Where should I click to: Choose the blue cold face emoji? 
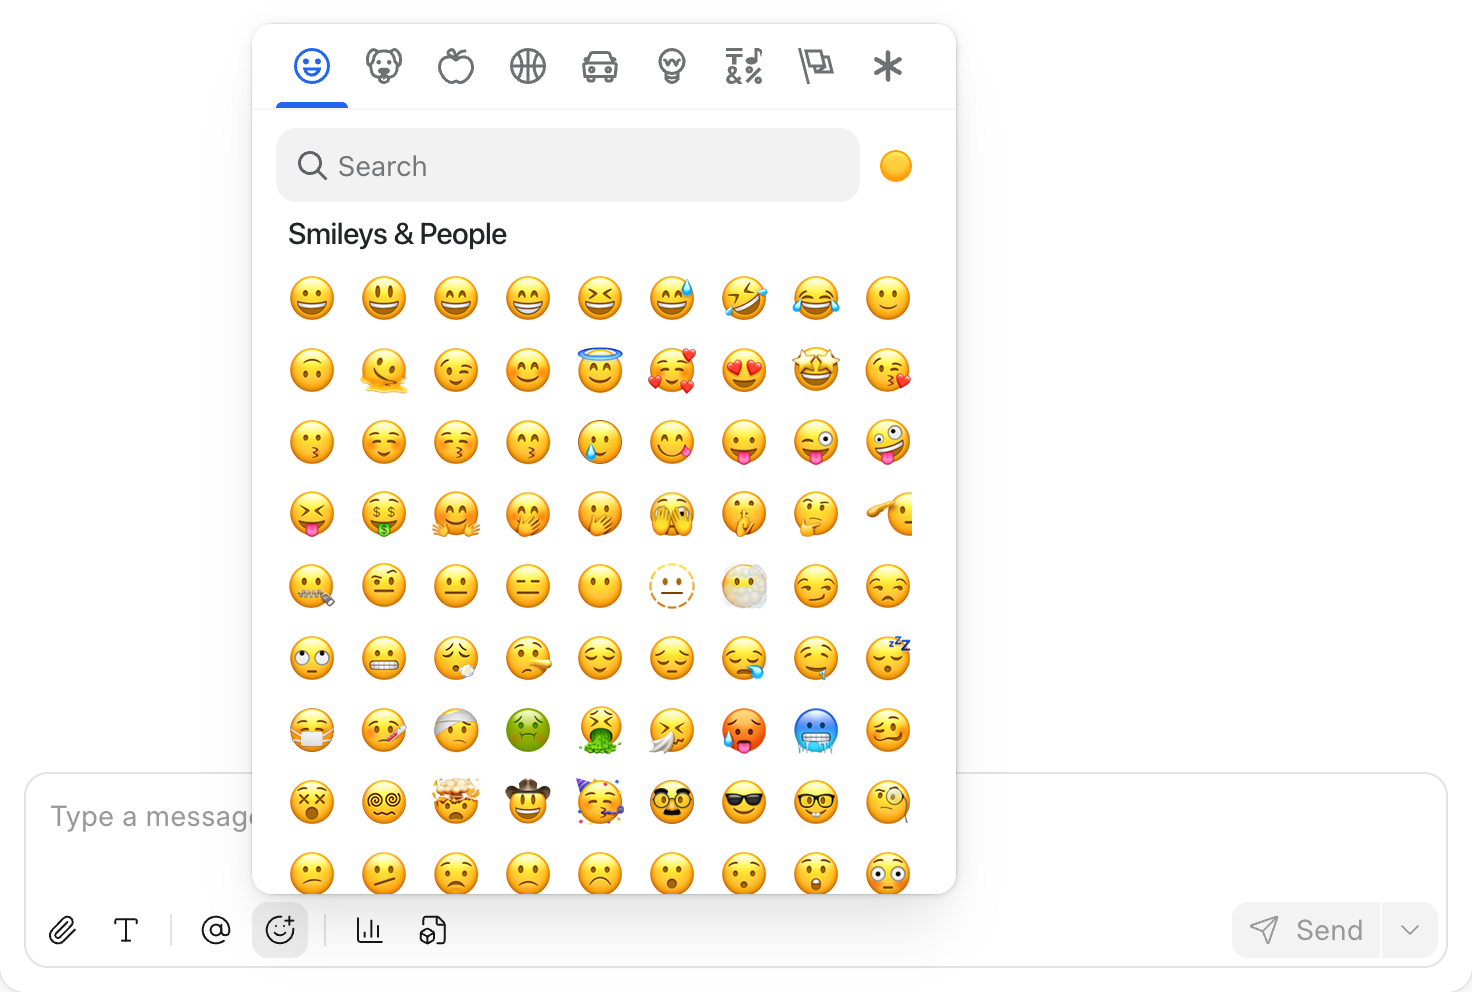[816, 730]
